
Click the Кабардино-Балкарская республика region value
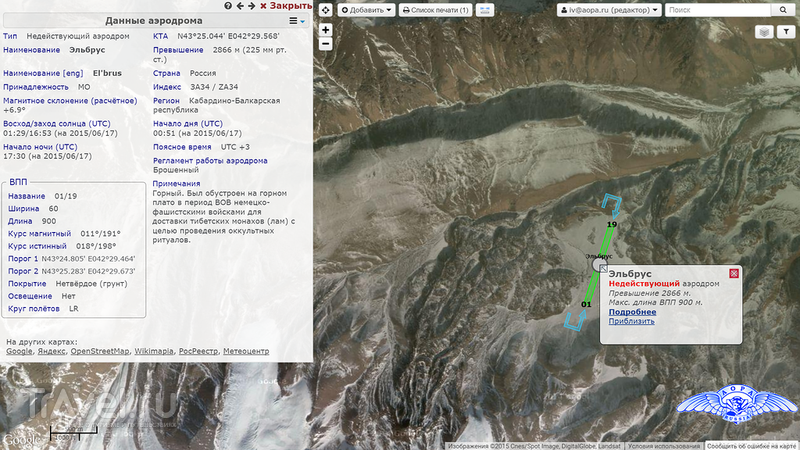pos(217,105)
